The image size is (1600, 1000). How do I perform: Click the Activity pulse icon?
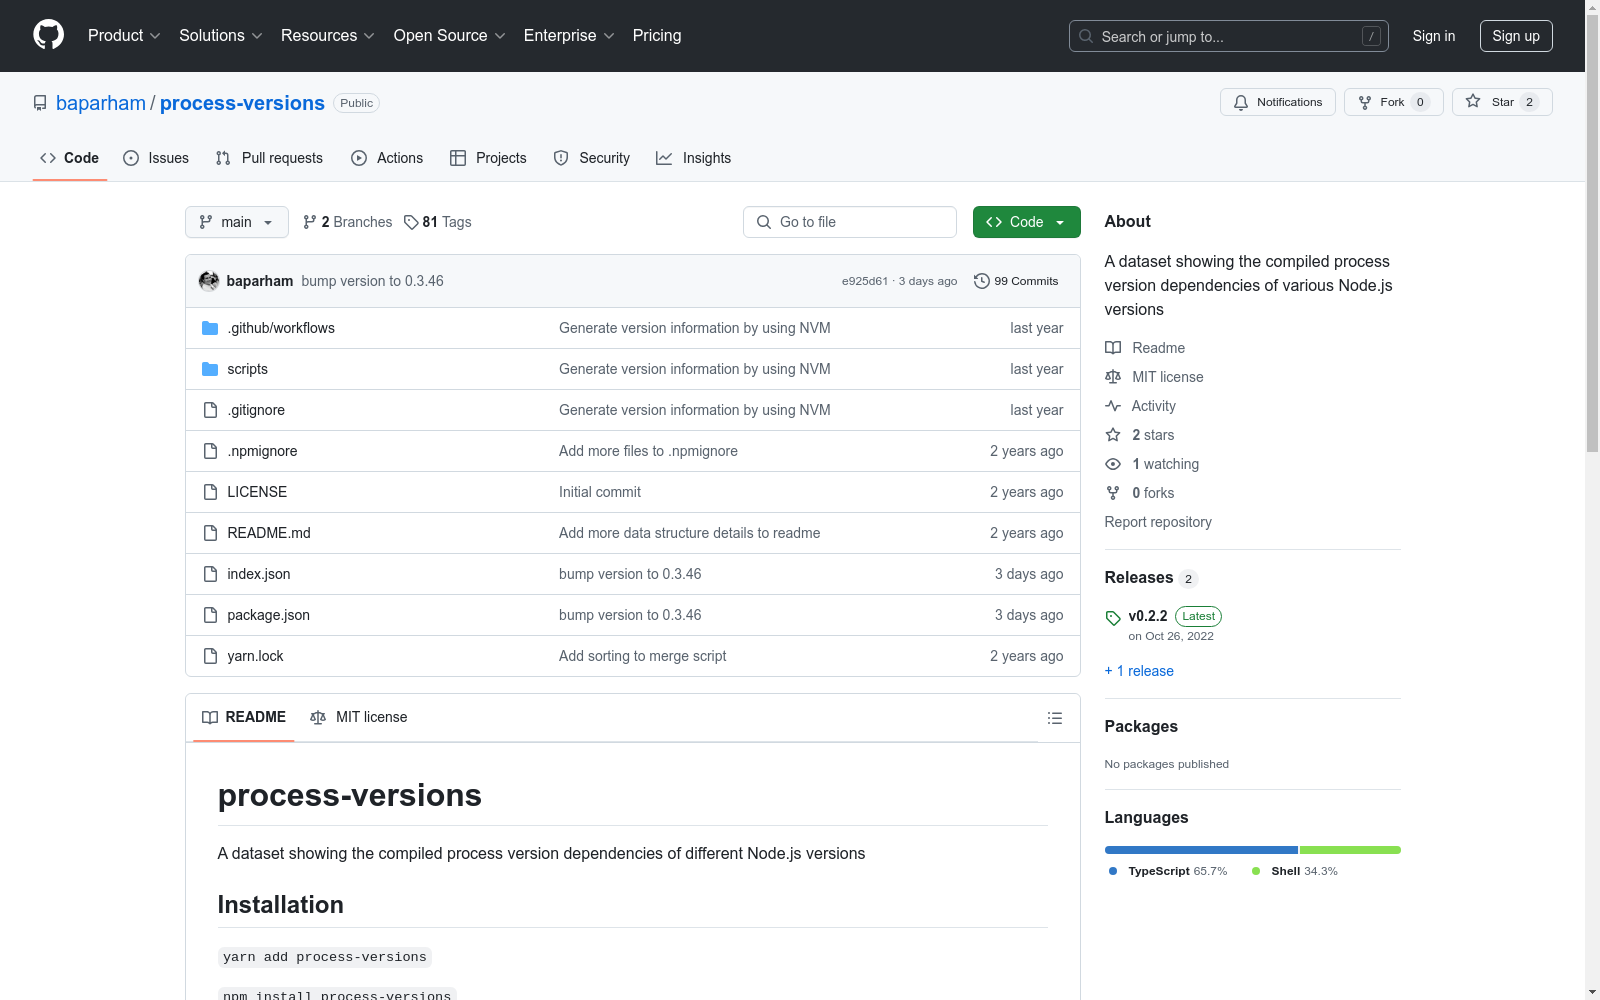1113,406
